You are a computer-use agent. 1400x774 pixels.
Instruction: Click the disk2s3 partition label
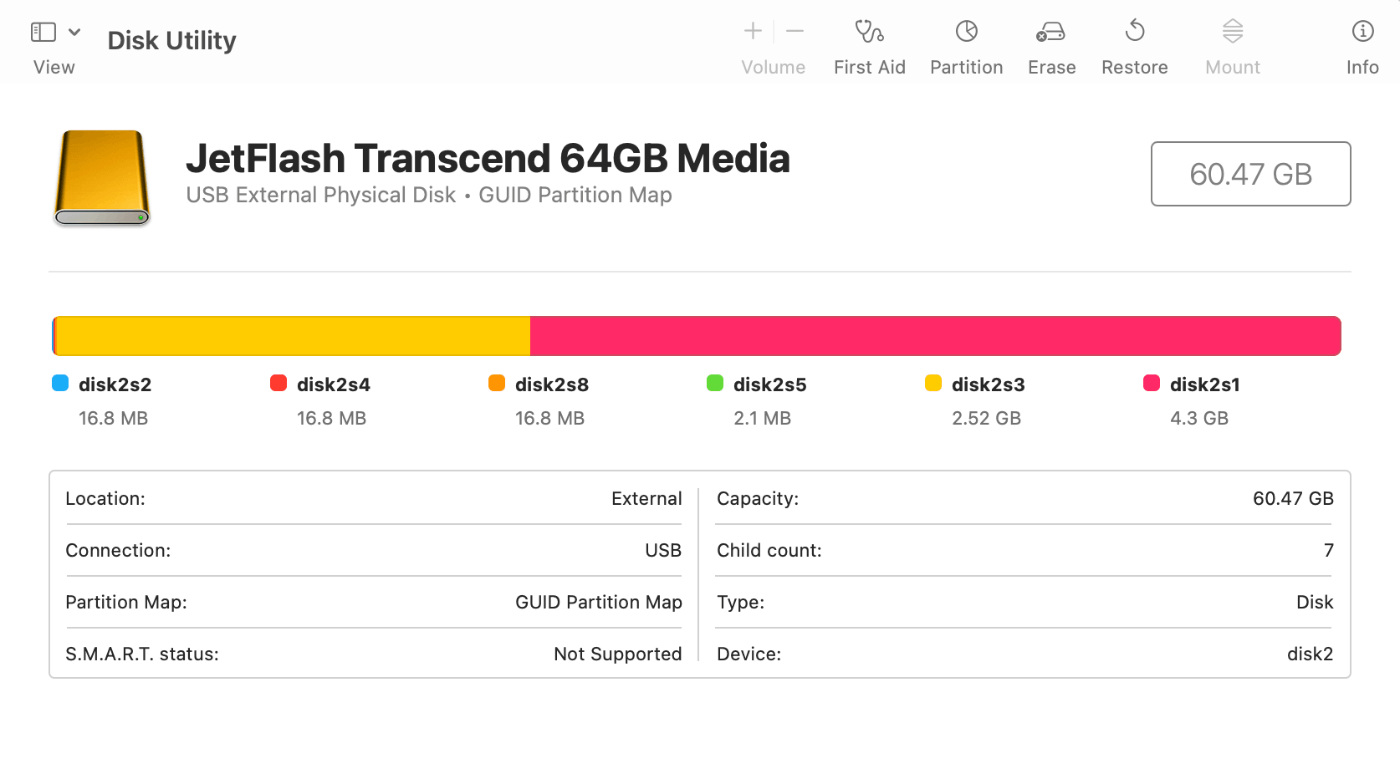click(x=988, y=384)
